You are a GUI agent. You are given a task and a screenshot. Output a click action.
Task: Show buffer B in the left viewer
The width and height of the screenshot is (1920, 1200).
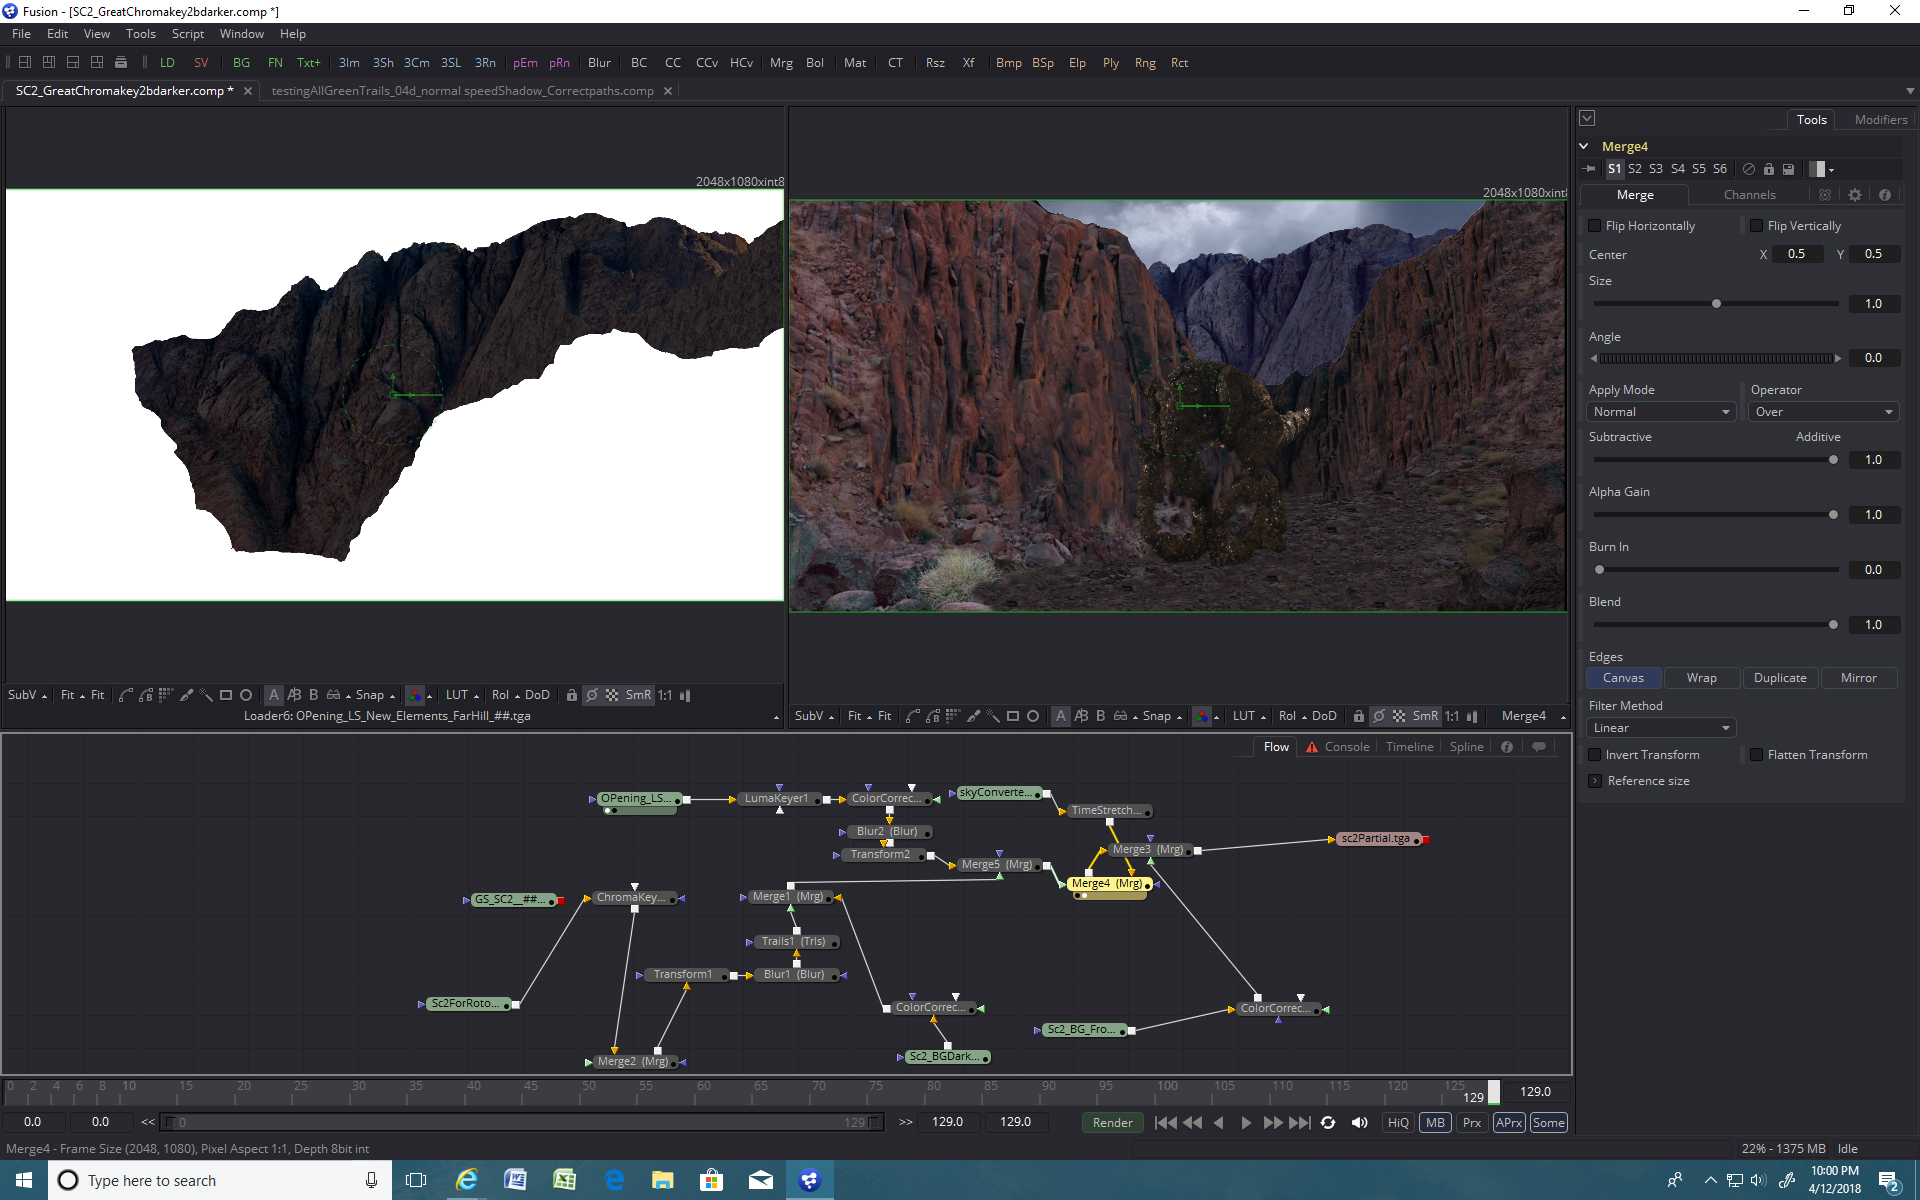click(314, 695)
